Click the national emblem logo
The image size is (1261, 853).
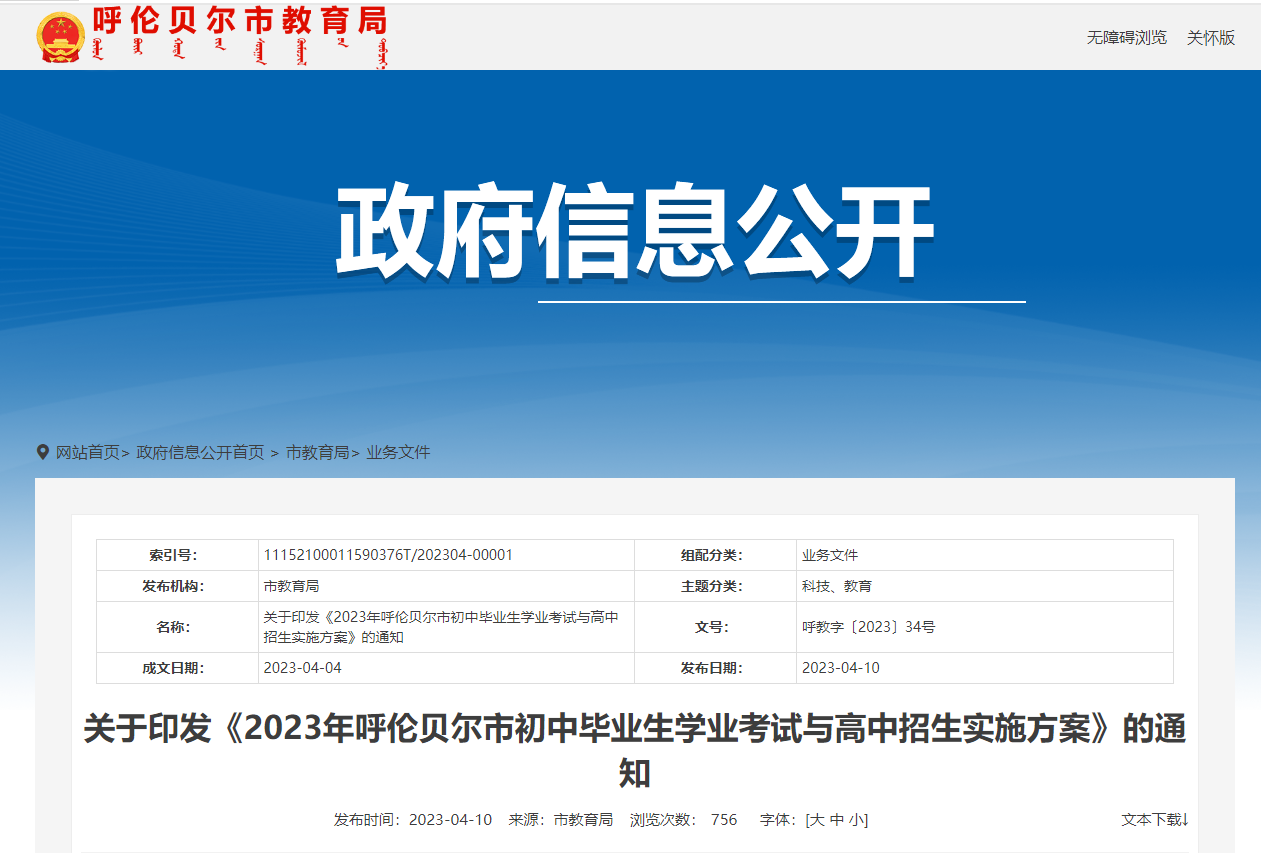(x=60, y=38)
